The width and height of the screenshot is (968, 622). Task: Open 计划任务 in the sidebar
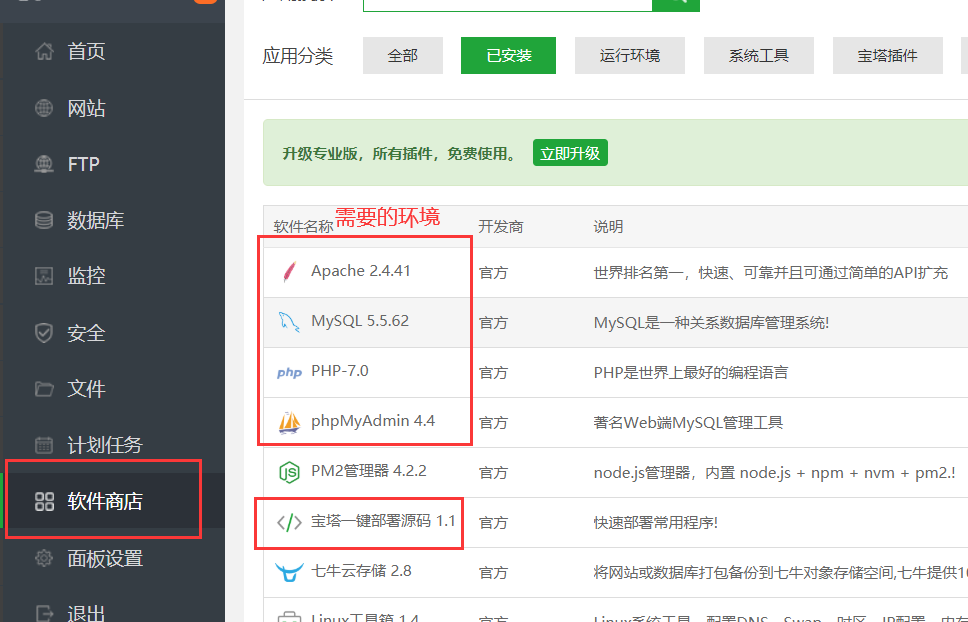click(105, 445)
